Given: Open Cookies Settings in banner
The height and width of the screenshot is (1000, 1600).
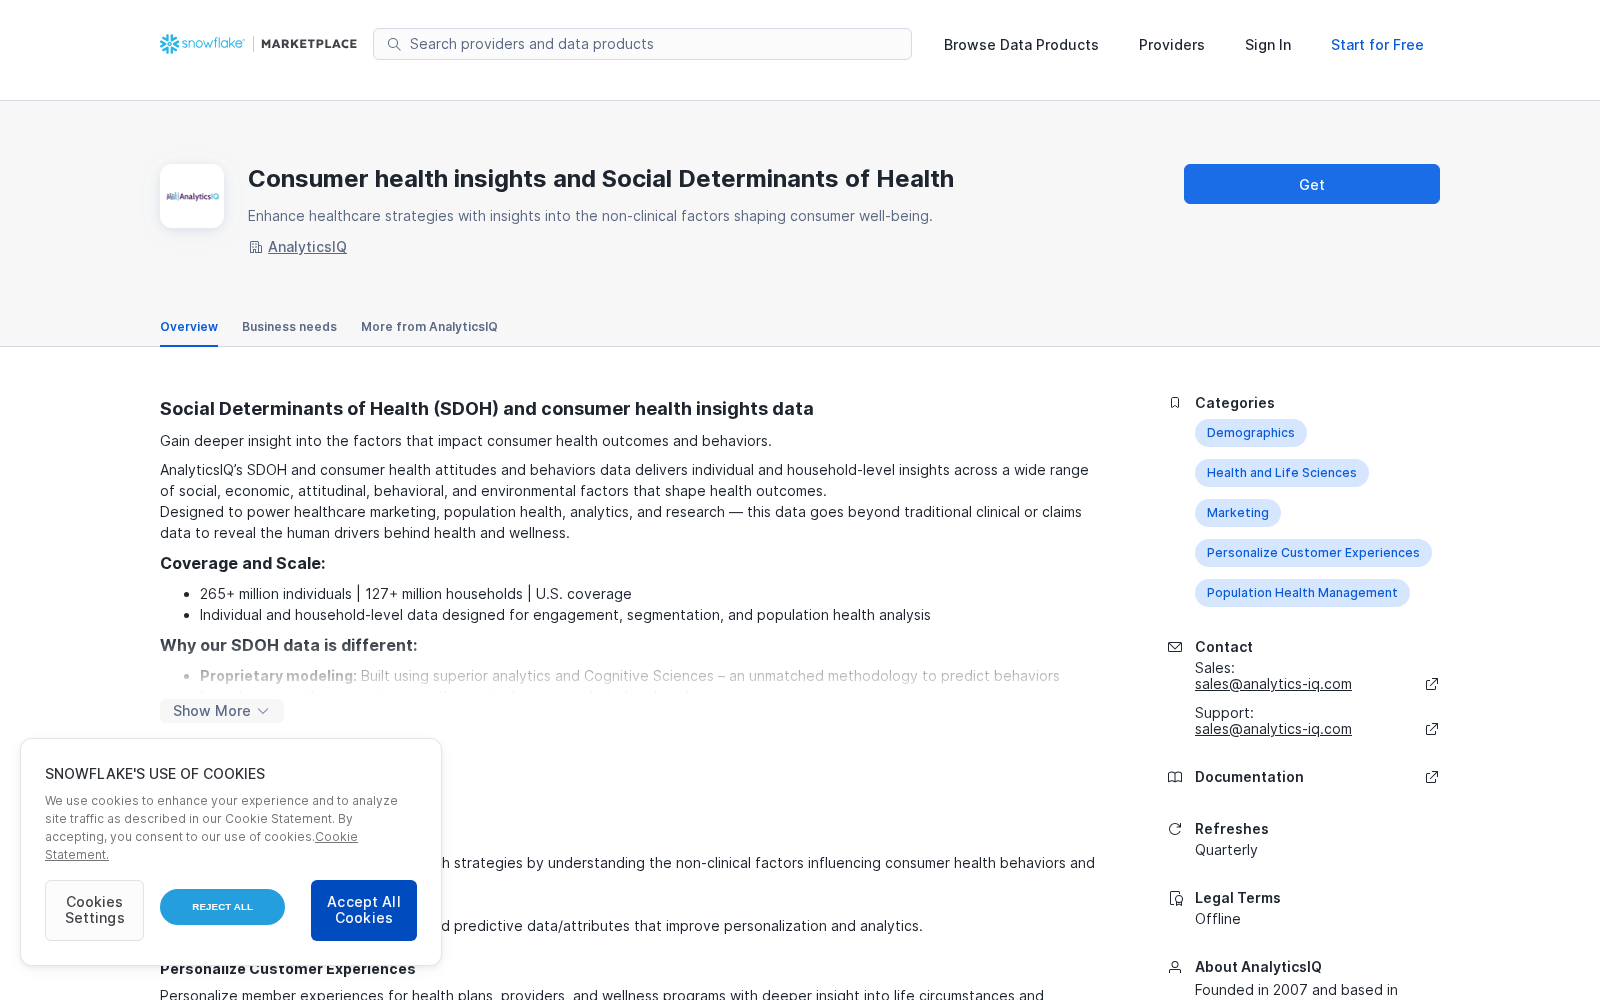Looking at the screenshot, I should click(x=94, y=910).
